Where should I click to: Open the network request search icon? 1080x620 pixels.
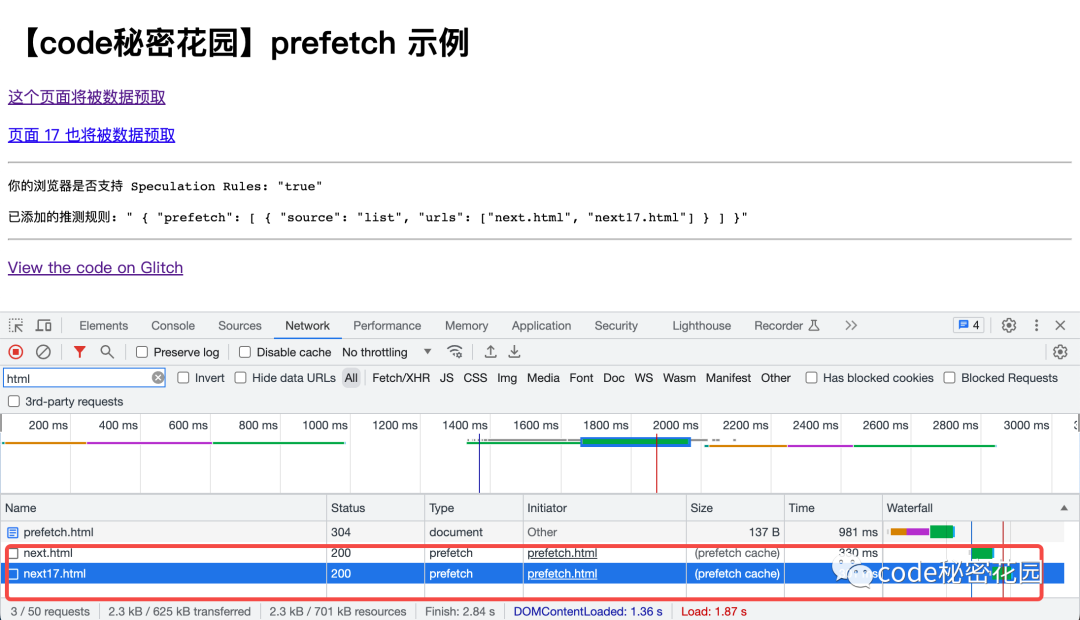click(x=105, y=351)
